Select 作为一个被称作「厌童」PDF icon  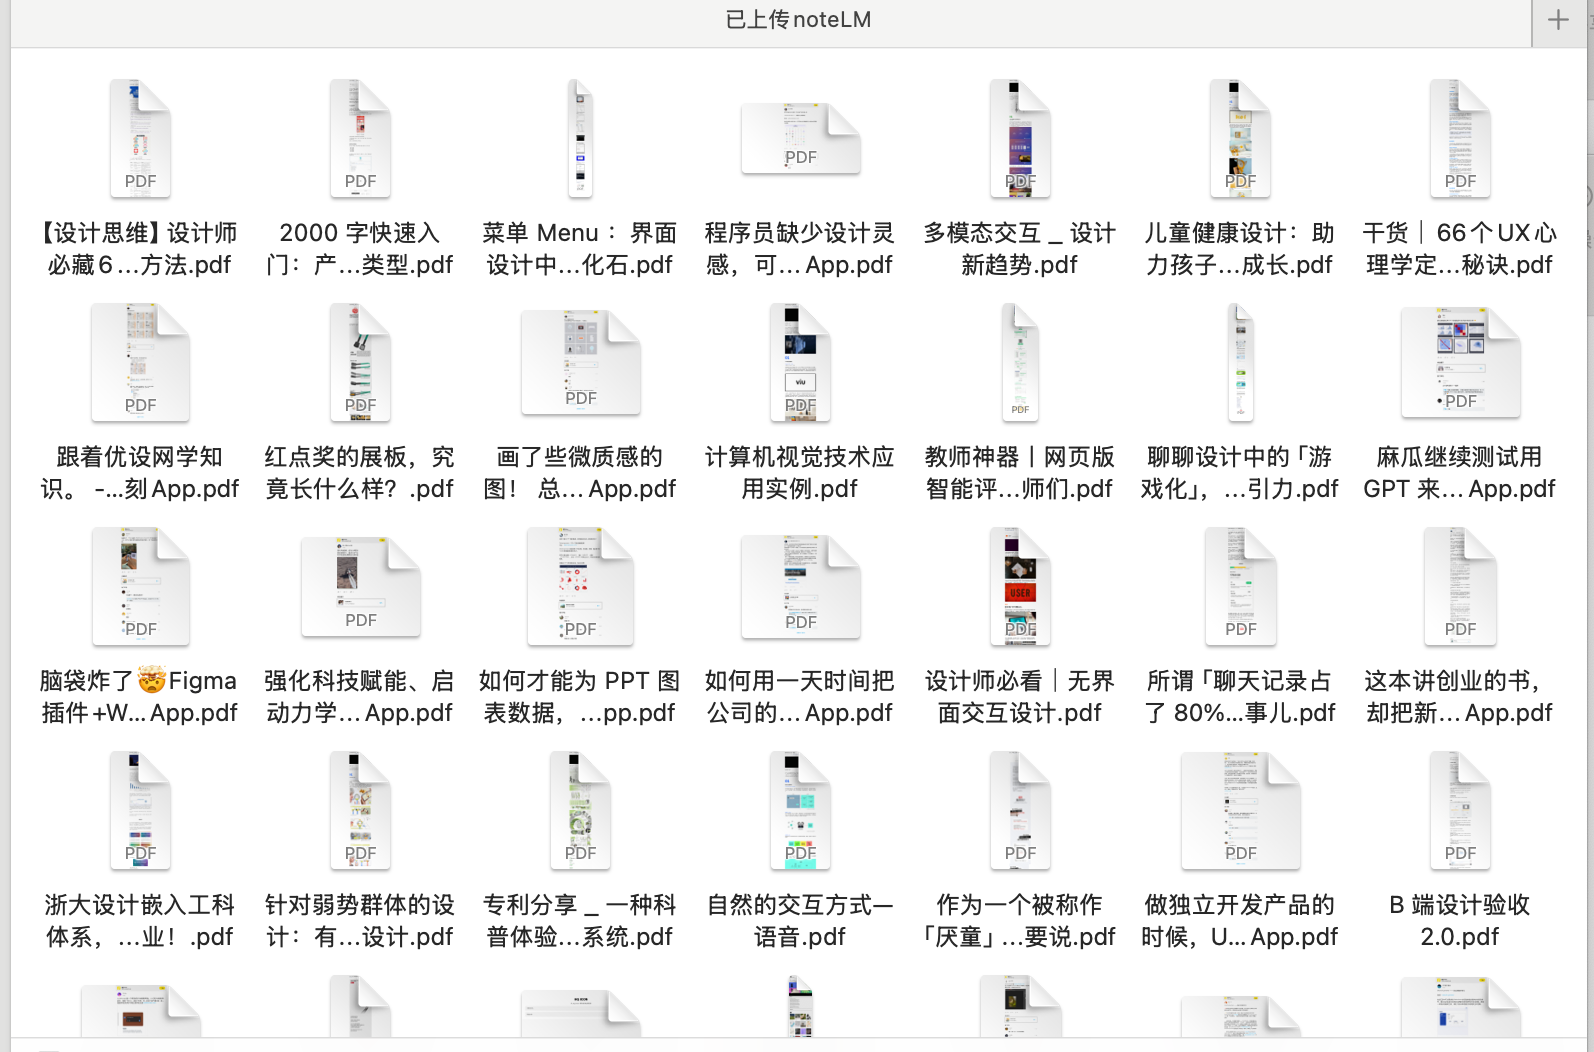pyautogui.click(x=1020, y=810)
